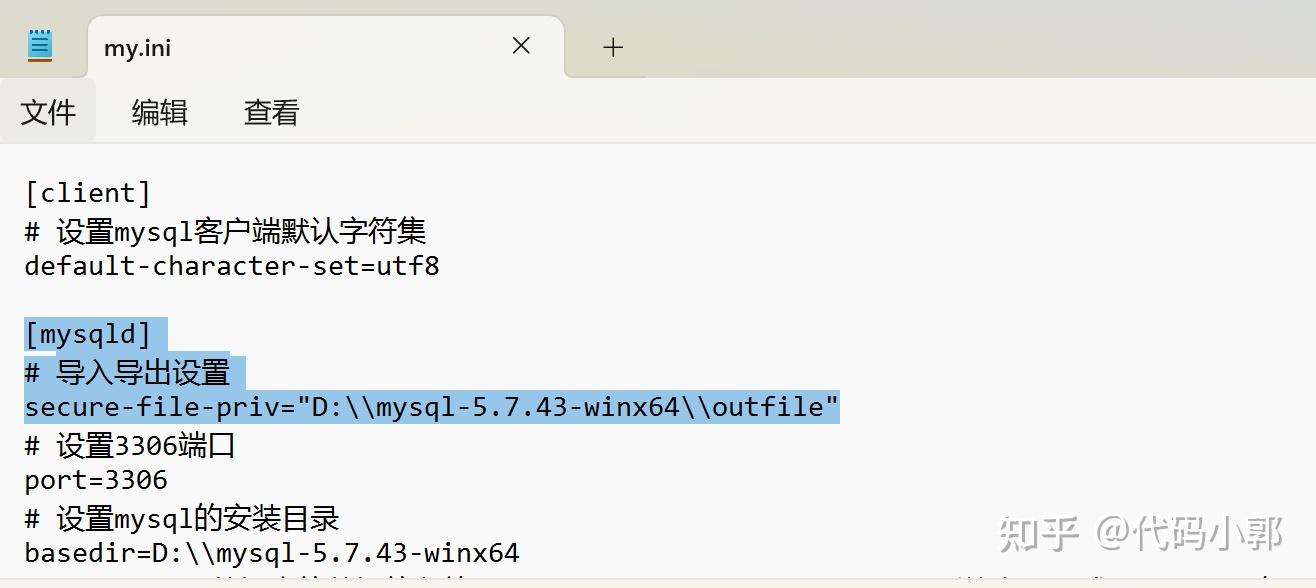Click the highlighted [mysqld] line
The image size is (1316, 588).
pos(88,335)
